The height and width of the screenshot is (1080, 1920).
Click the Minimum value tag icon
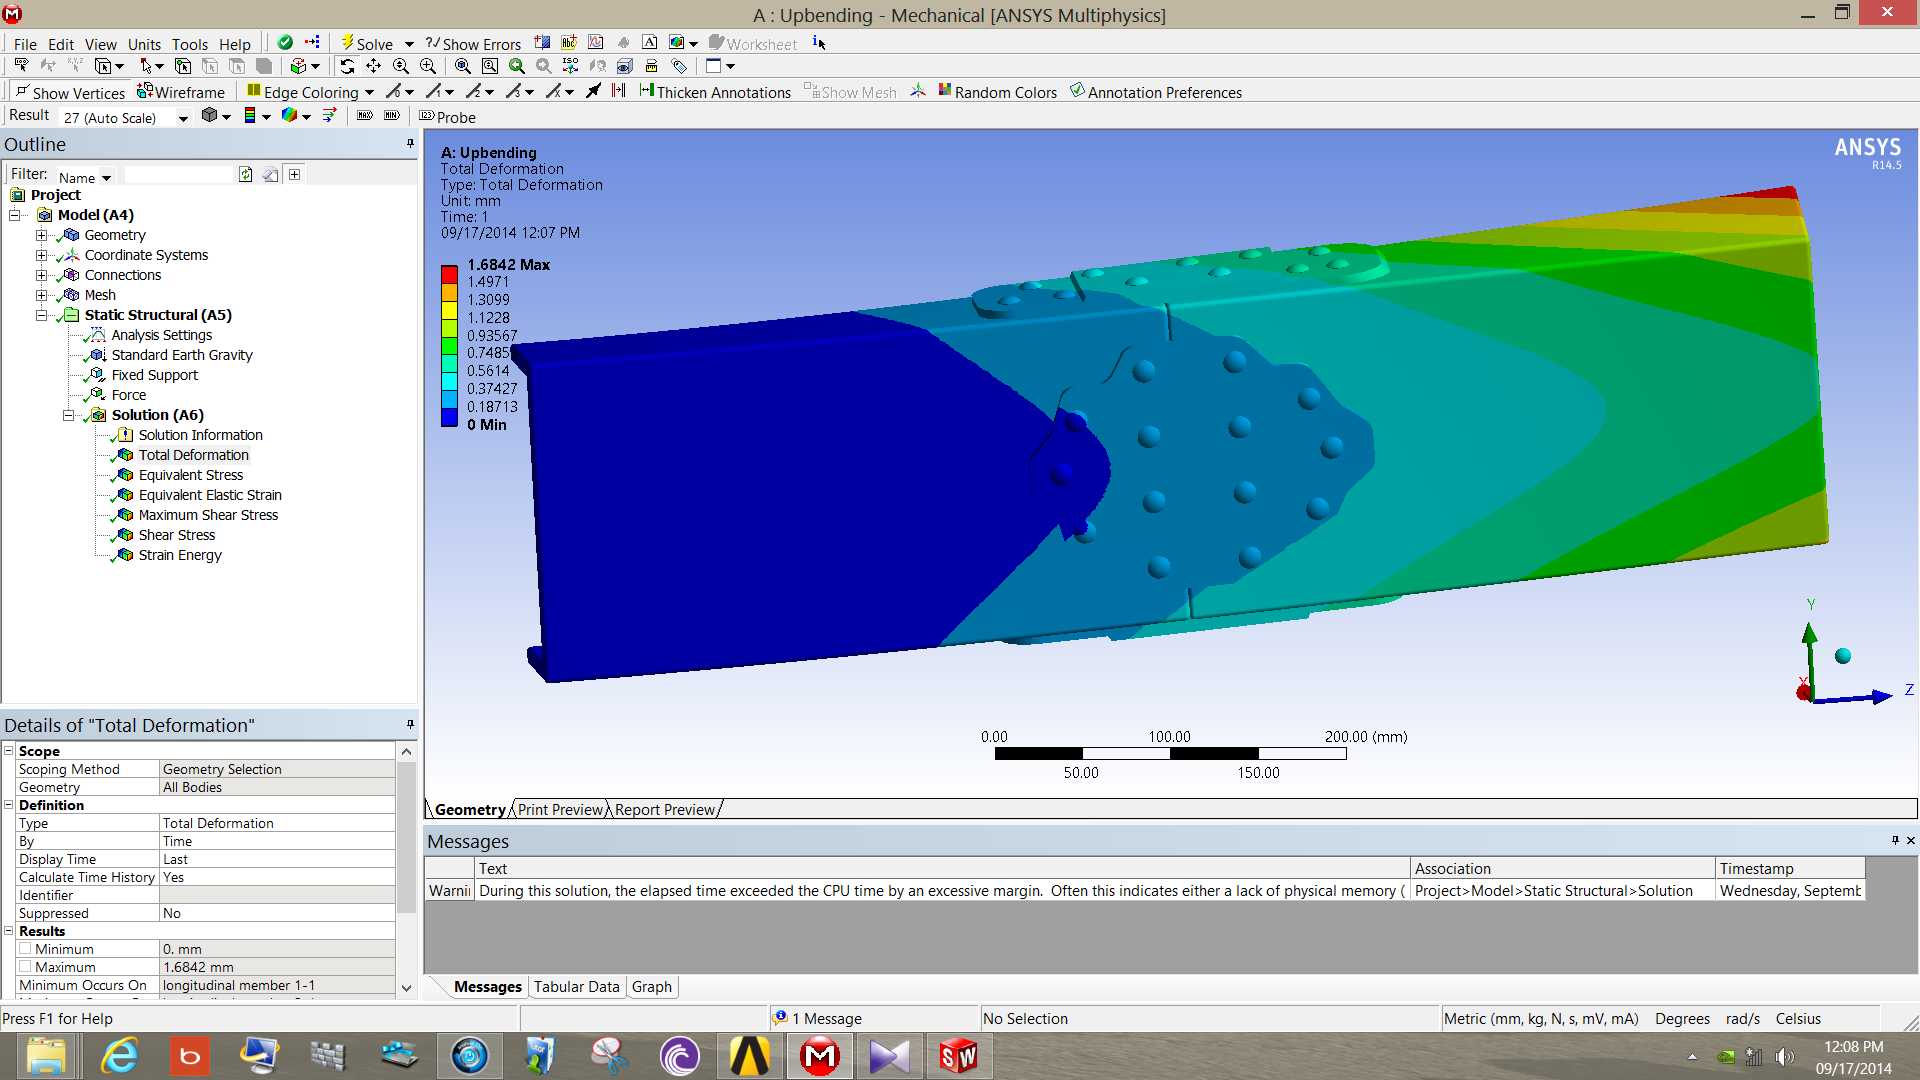(392, 116)
